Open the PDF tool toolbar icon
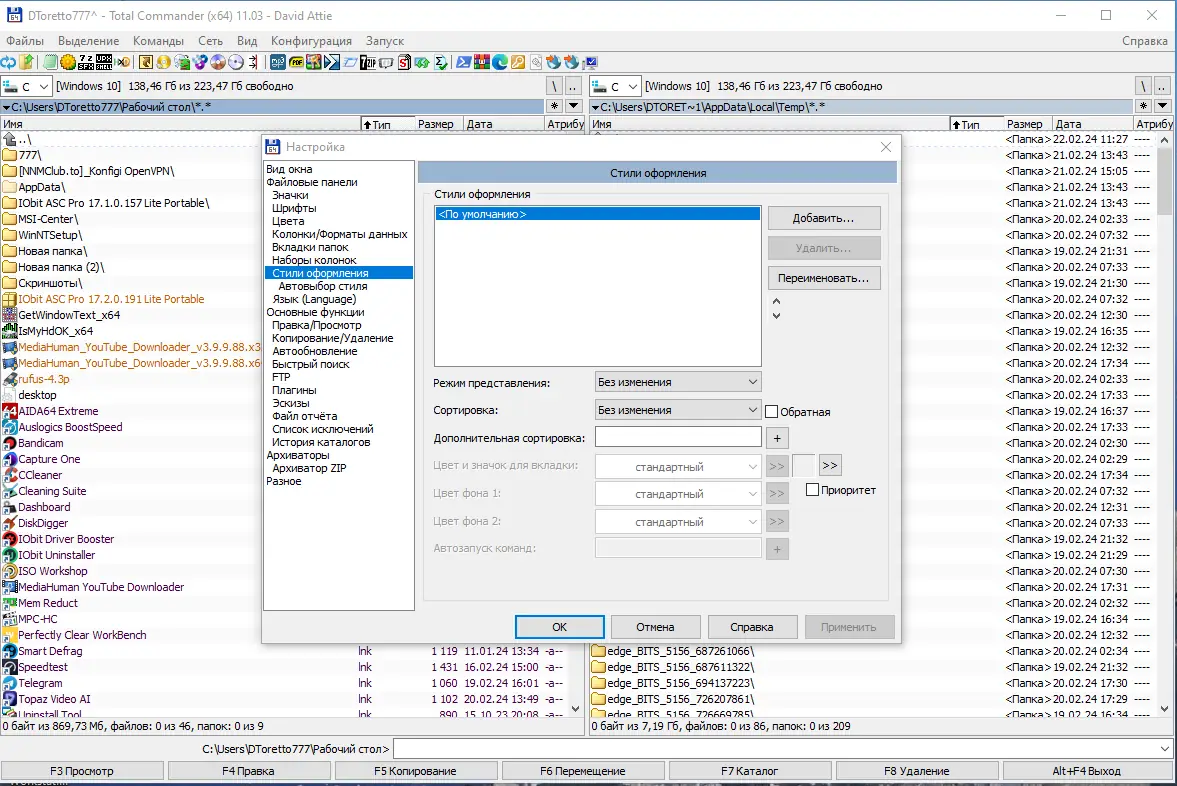1177x786 pixels. [x=296, y=62]
